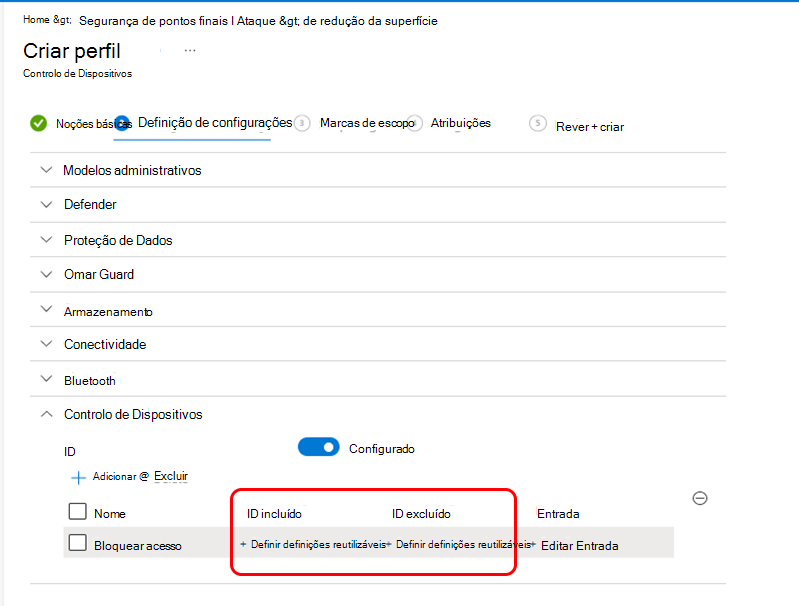
Task: Check the Bloquear acesso row checkbox
Action: (77, 543)
